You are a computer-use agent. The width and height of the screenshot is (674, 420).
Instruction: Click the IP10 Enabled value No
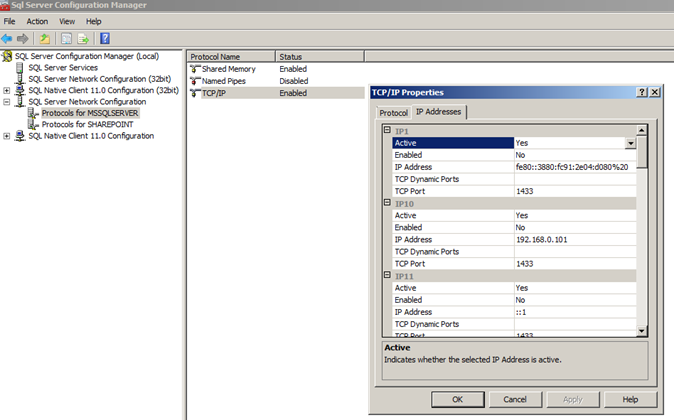575,227
